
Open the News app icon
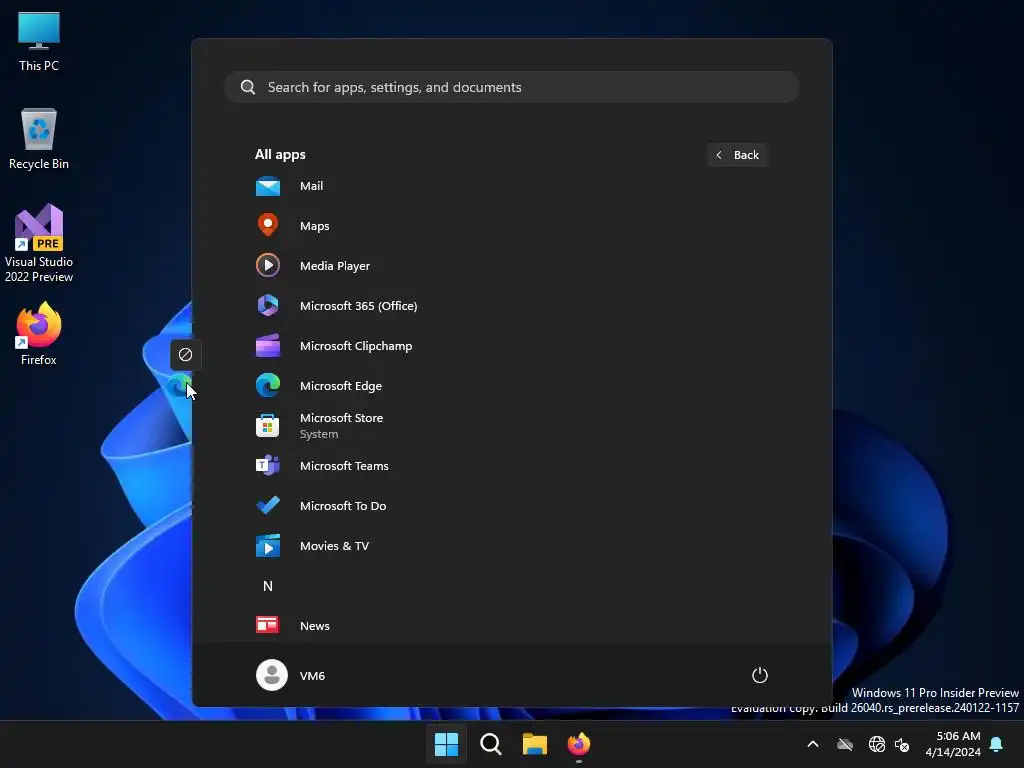click(268, 625)
